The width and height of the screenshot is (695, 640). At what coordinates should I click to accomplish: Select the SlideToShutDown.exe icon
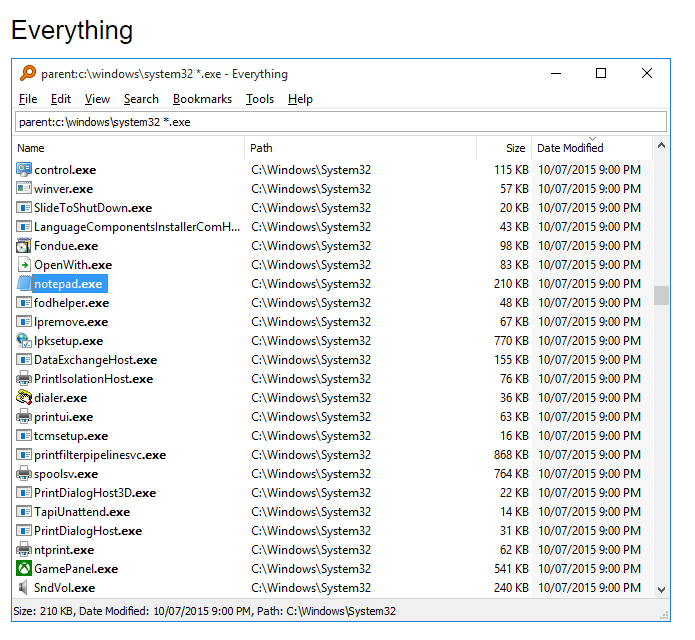[x=24, y=207]
